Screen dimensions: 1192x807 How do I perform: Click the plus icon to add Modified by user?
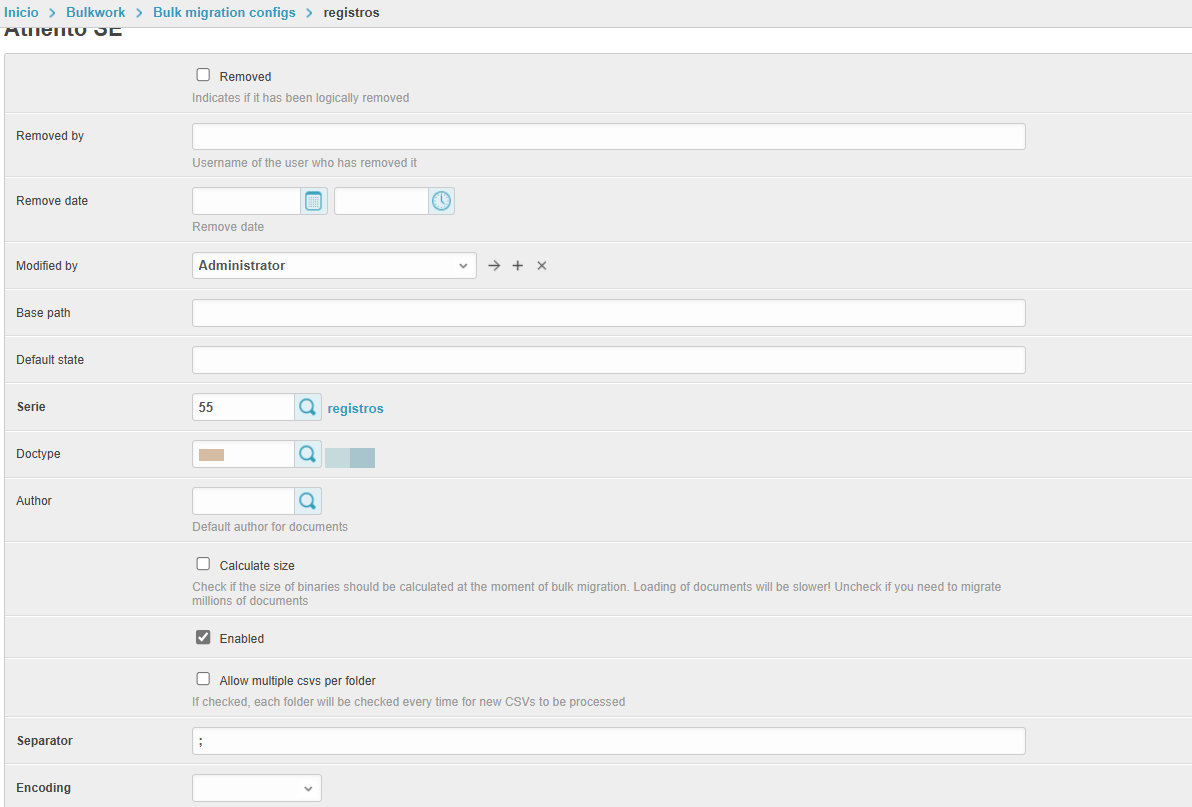pyautogui.click(x=518, y=266)
